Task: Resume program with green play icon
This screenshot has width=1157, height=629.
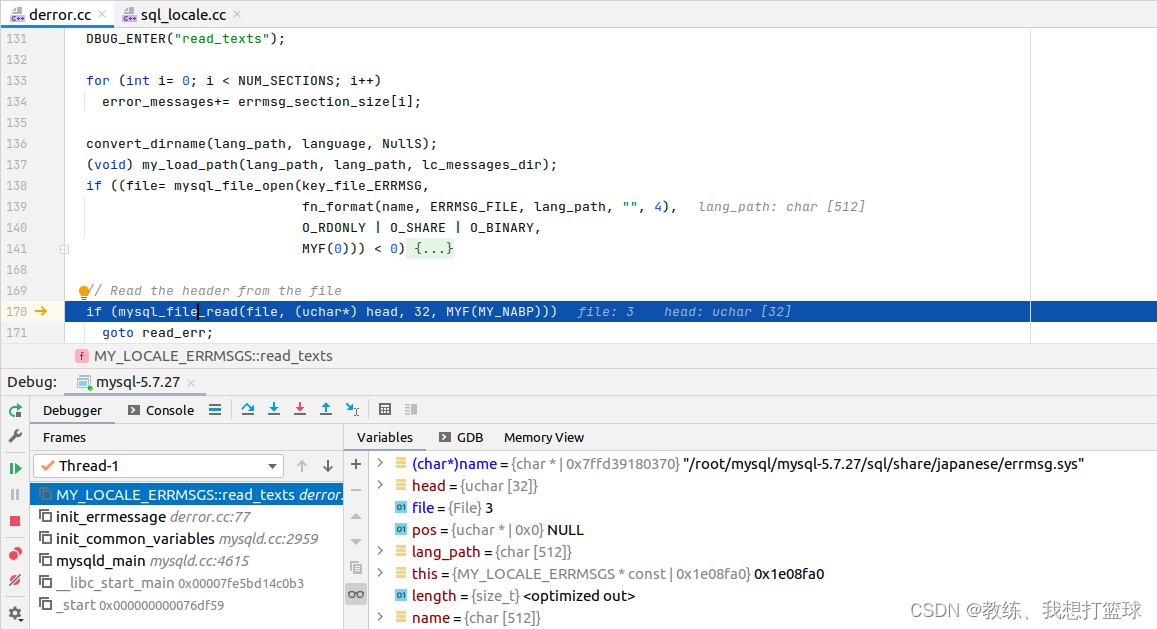Action: (15, 468)
